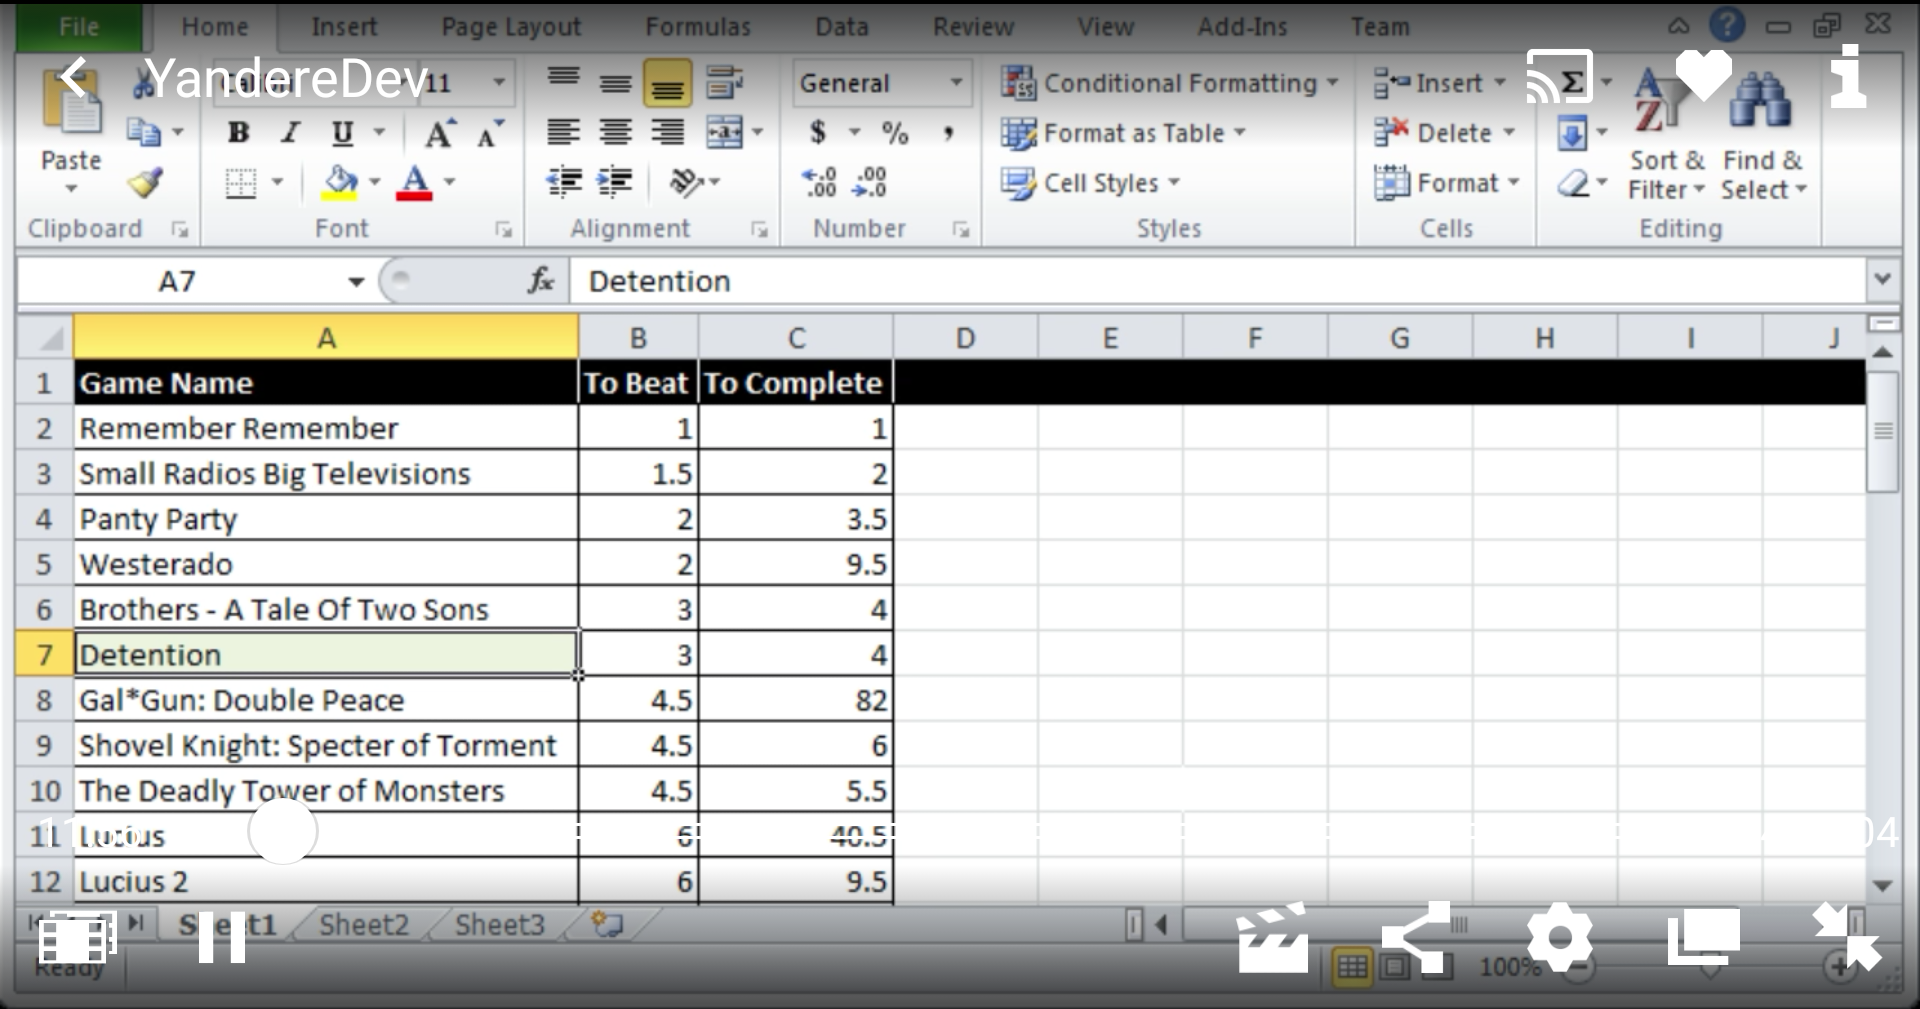Increase the cell indent
Image resolution: width=1920 pixels, height=1009 pixels.
tap(615, 182)
